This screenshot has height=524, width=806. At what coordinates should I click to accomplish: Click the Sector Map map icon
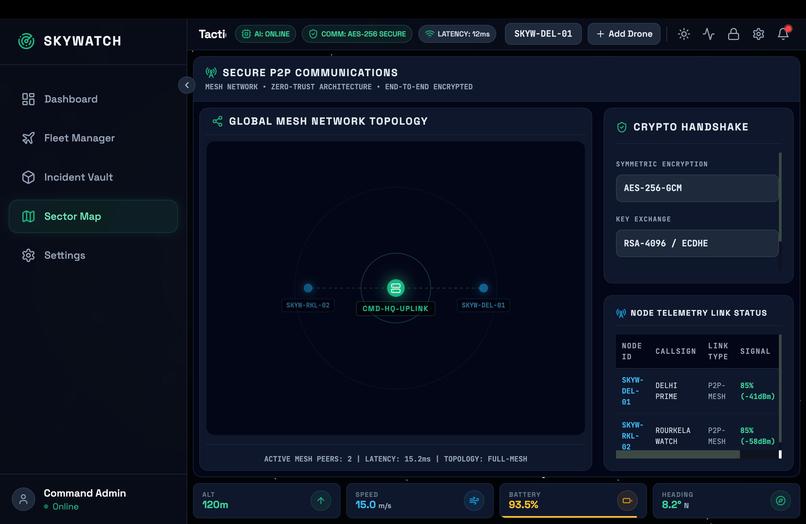click(28, 216)
